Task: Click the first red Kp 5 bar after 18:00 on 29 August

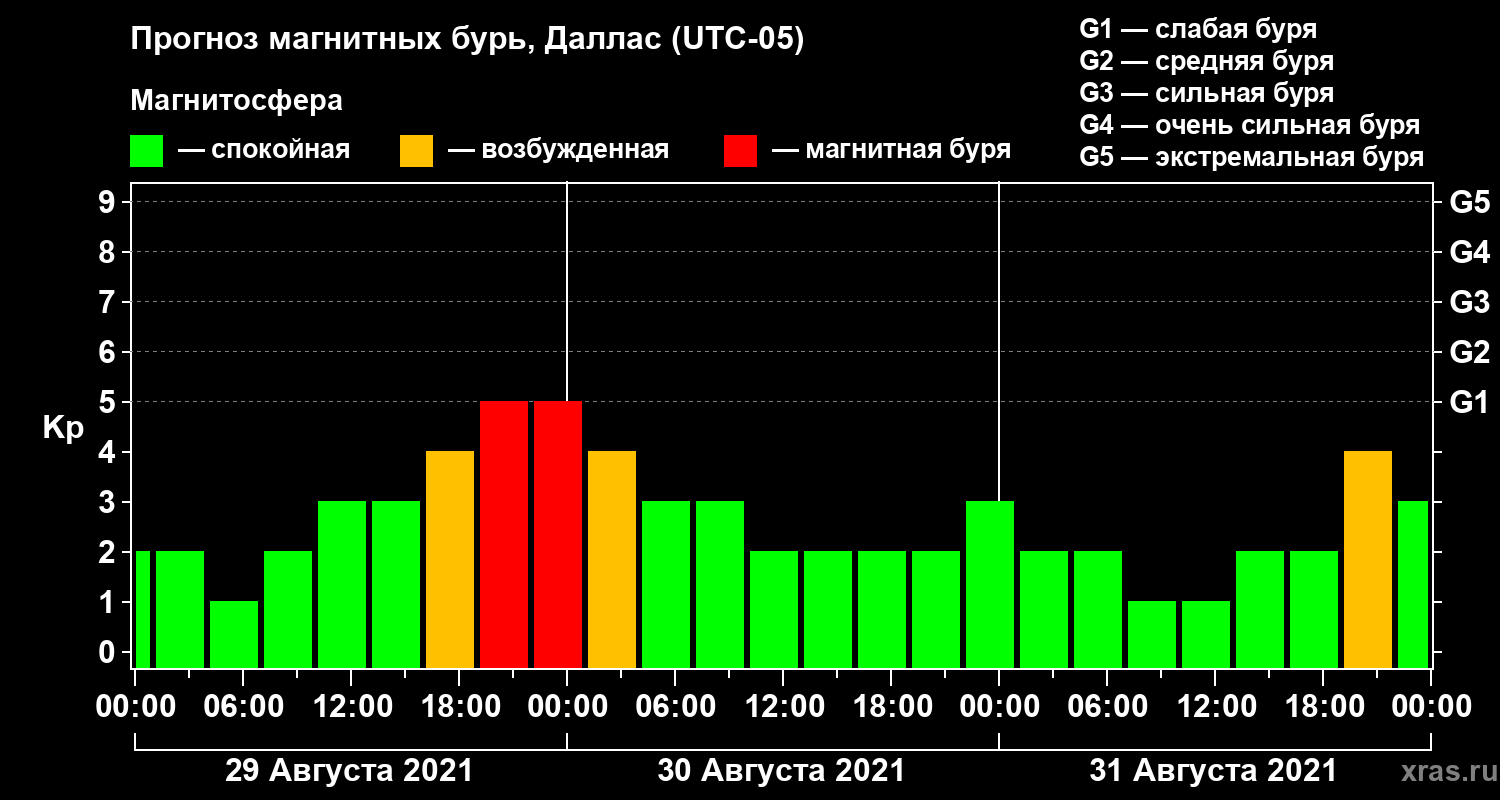Action: click(504, 534)
